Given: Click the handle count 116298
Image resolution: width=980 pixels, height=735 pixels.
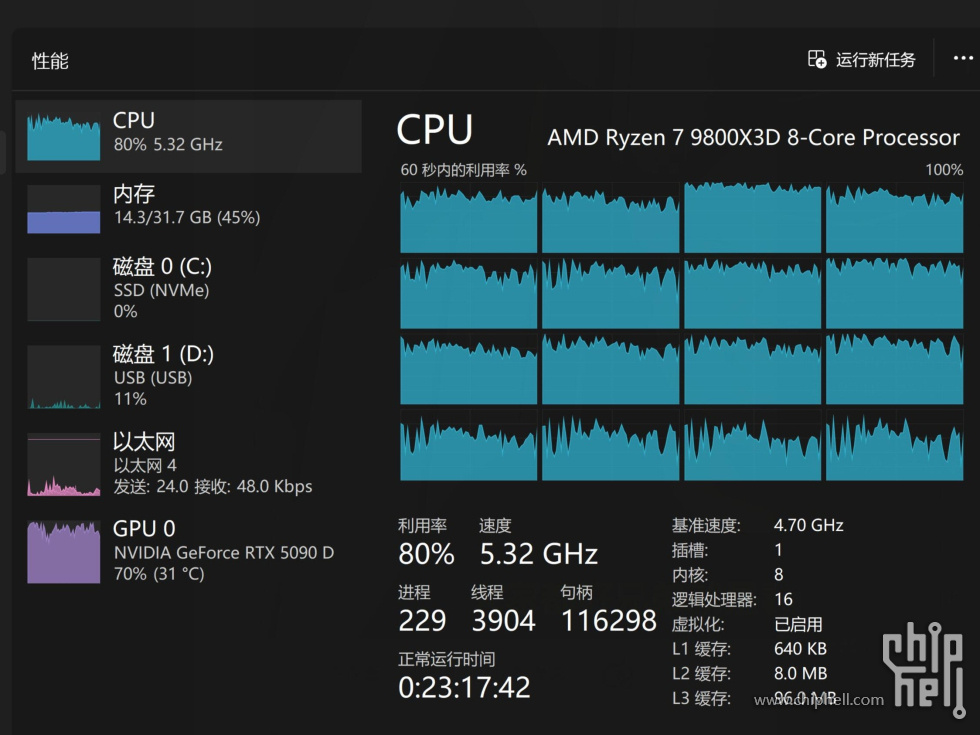Looking at the screenshot, I should pyautogui.click(x=609, y=621).
